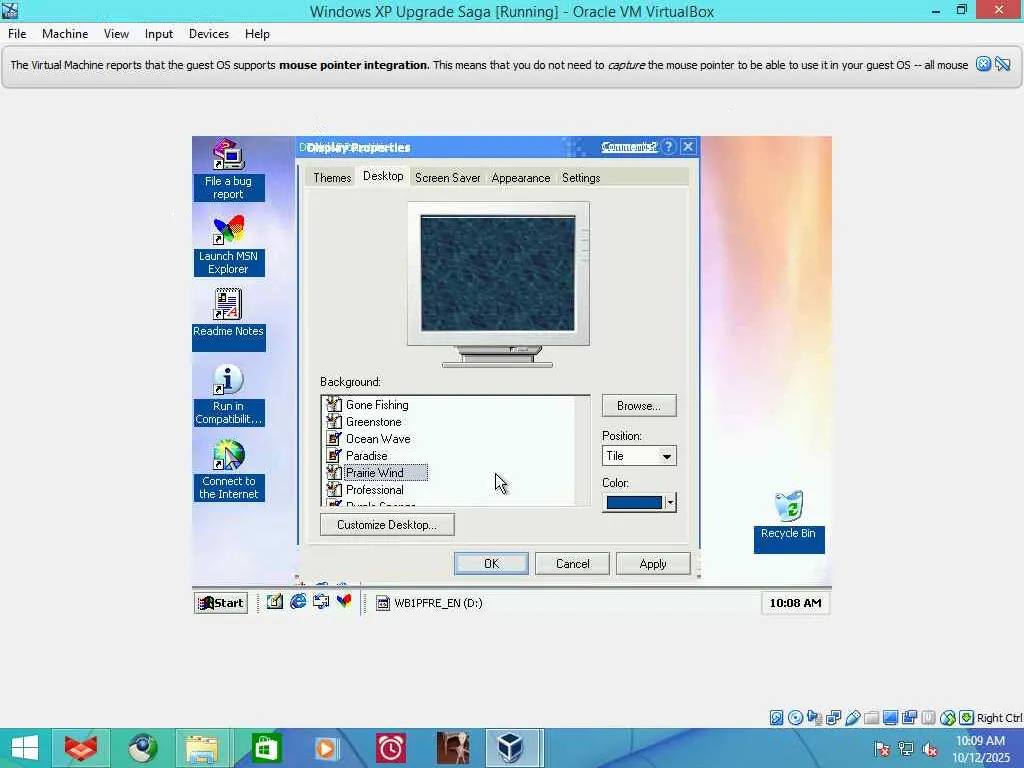Open the File a bug report shortcut
1024x768 pixels.
tap(228, 170)
